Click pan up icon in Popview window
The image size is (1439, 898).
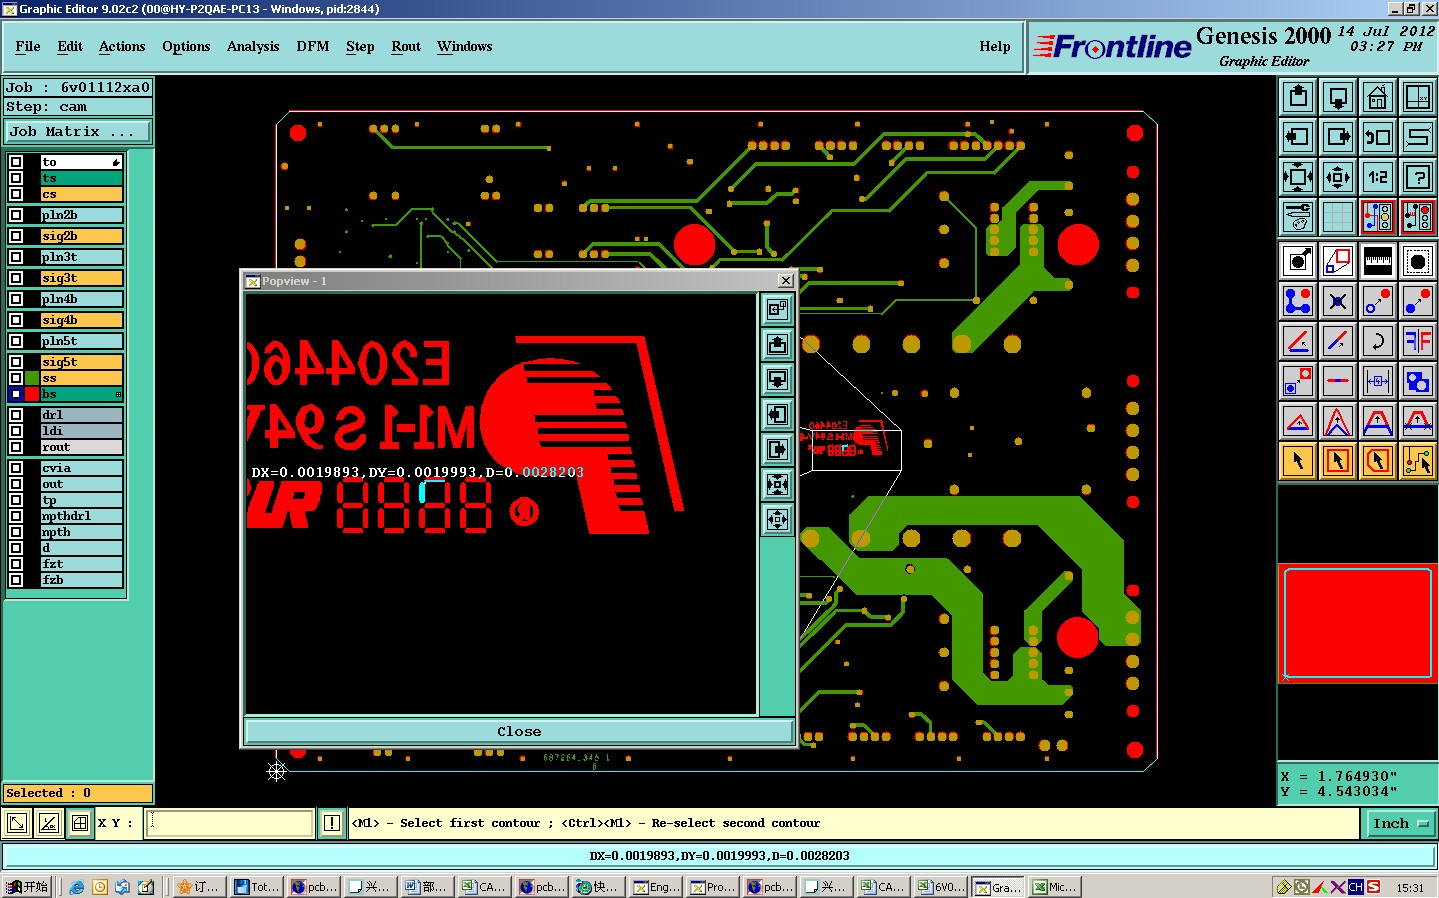(x=777, y=345)
